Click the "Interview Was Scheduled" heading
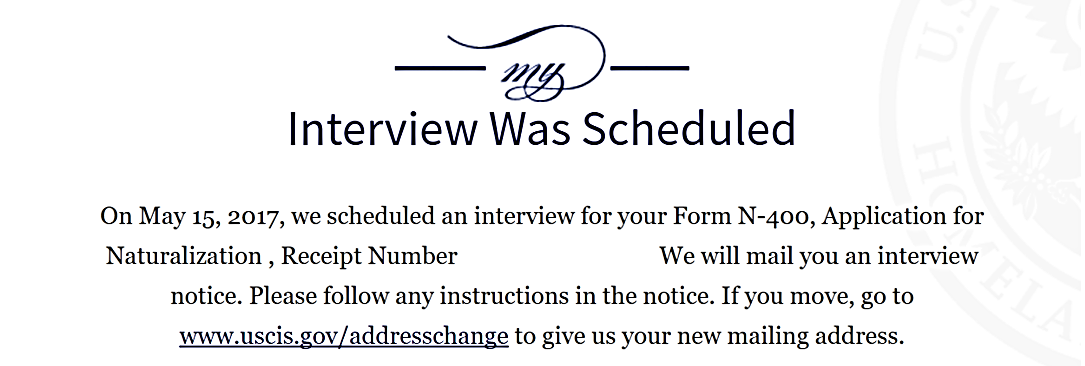This screenshot has height=366, width=1085. click(x=541, y=128)
